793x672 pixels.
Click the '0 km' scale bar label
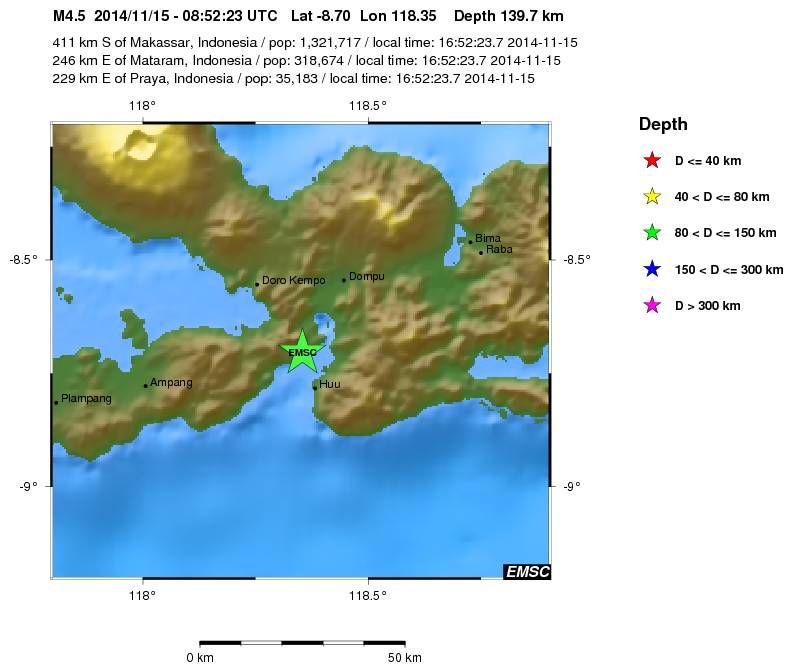tap(200, 658)
